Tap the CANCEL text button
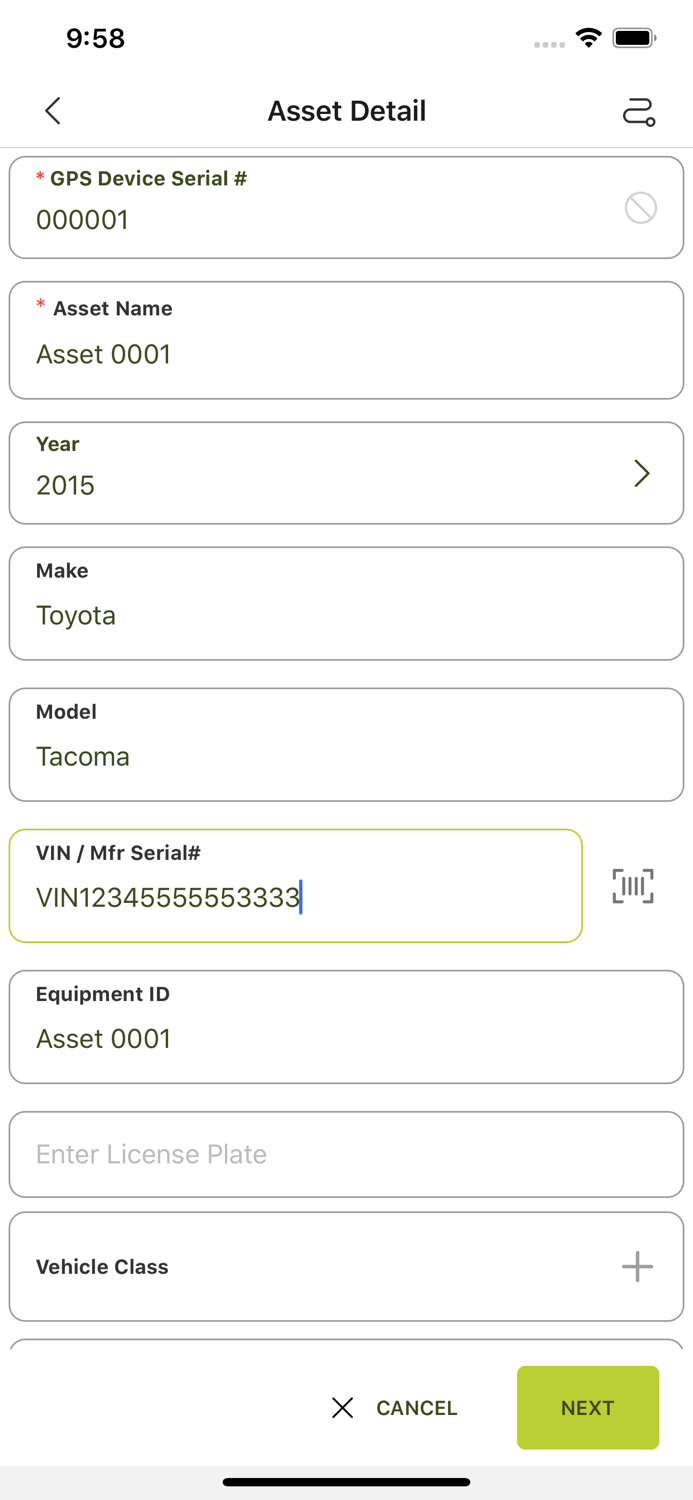 (416, 1408)
